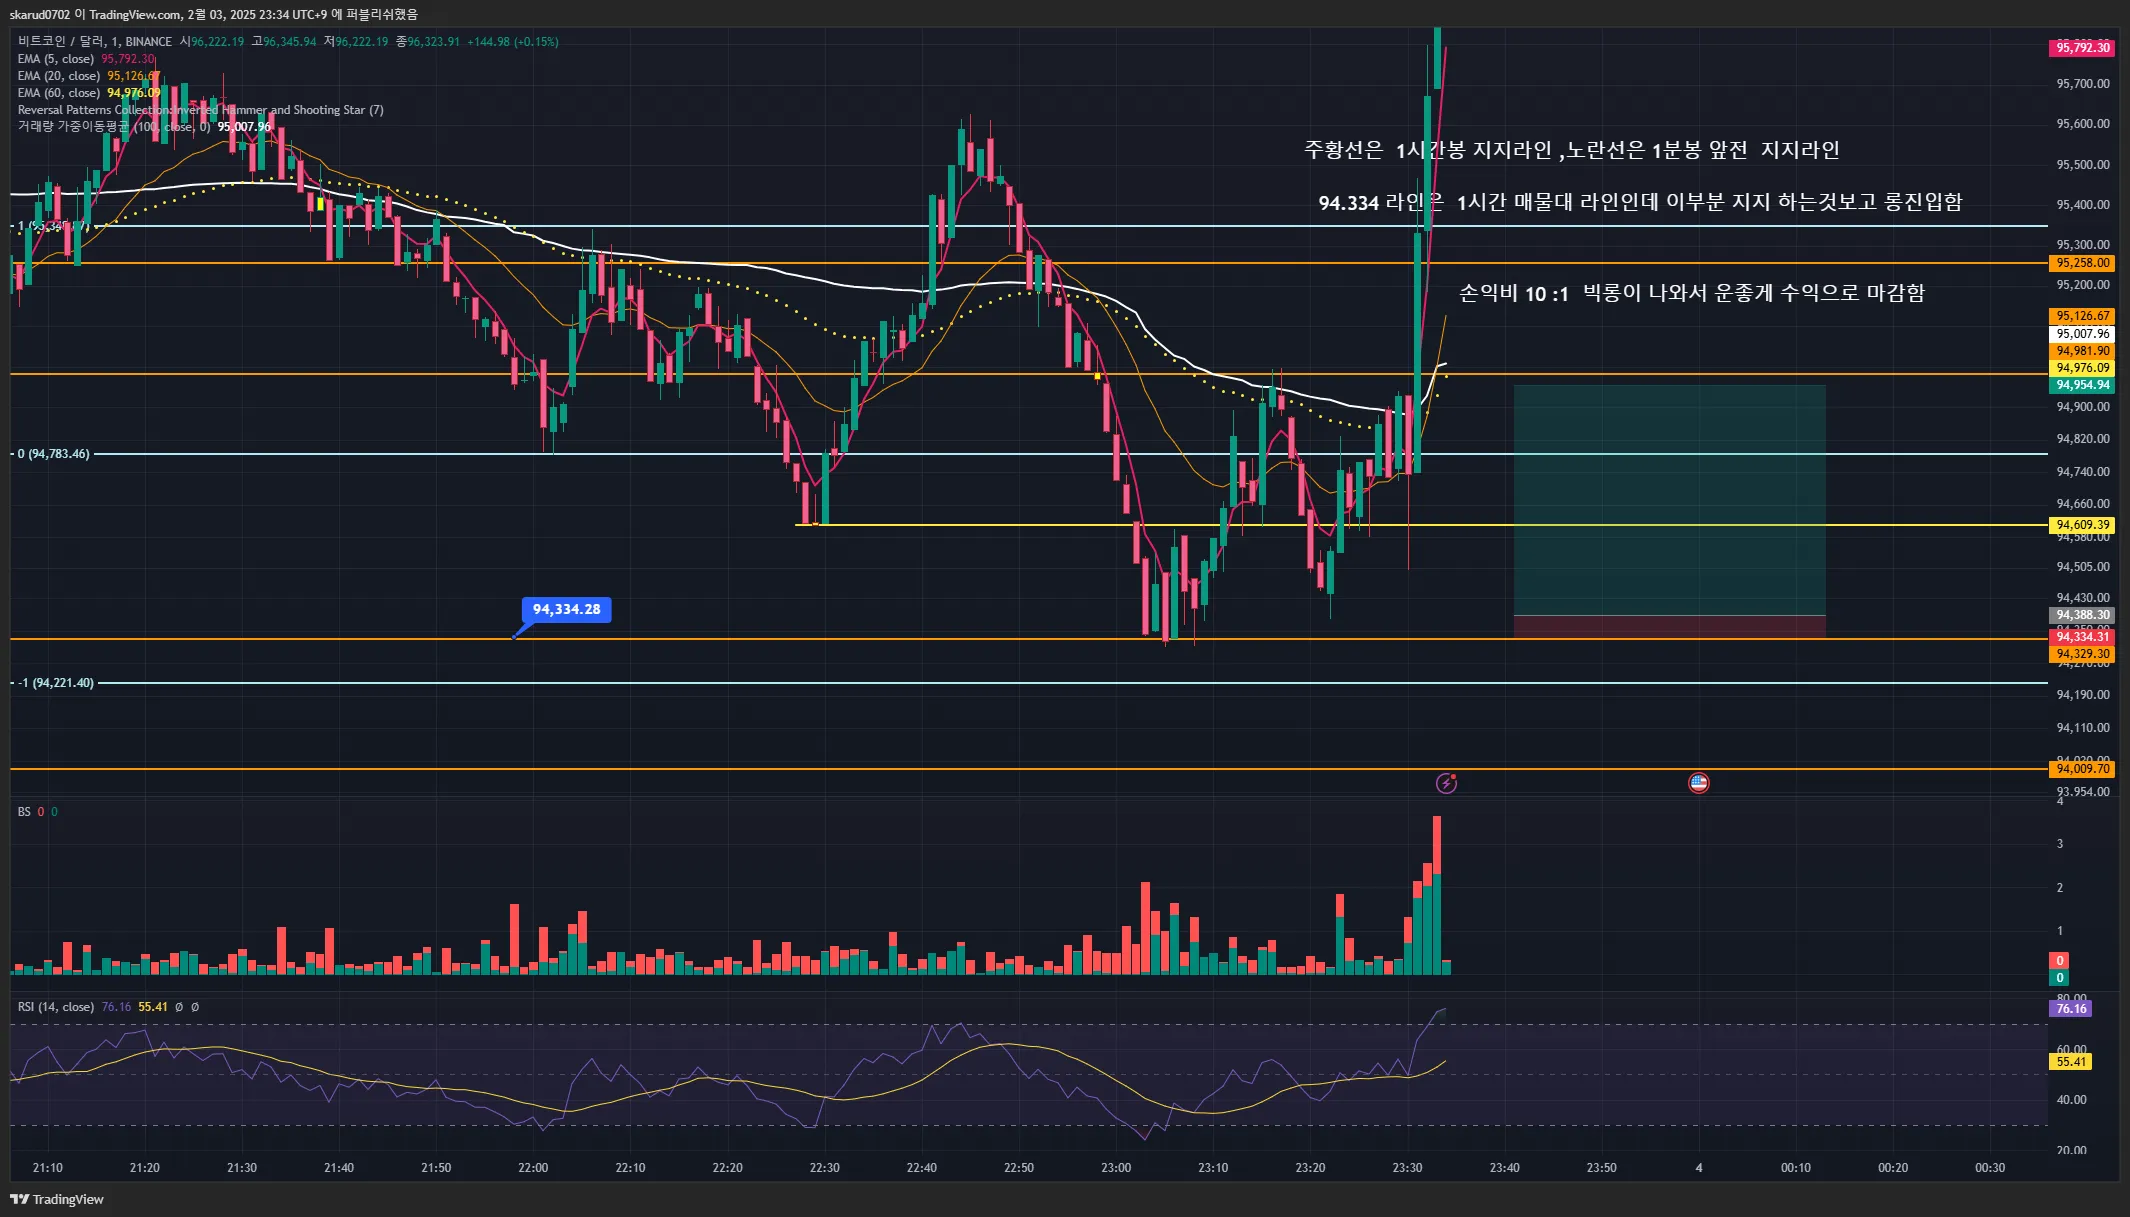Click the annotation starting with 손익비 10 :1
The height and width of the screenshot is (1217, 2130).
click(x=1691, y=293)
